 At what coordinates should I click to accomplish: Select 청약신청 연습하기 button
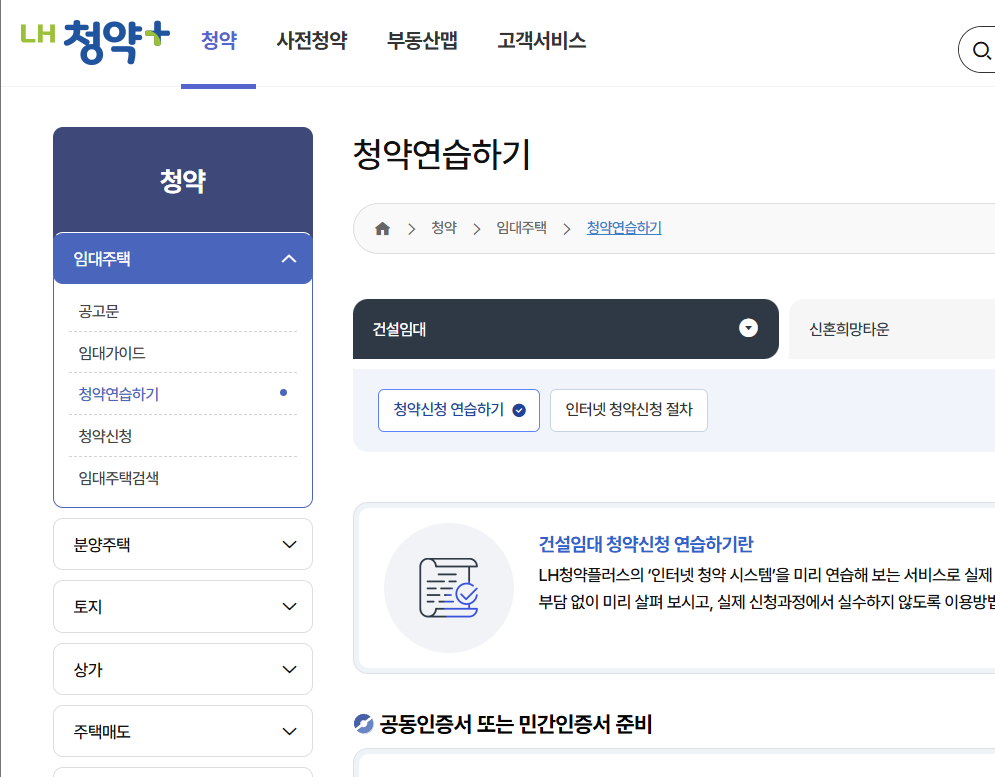[459, 410]
